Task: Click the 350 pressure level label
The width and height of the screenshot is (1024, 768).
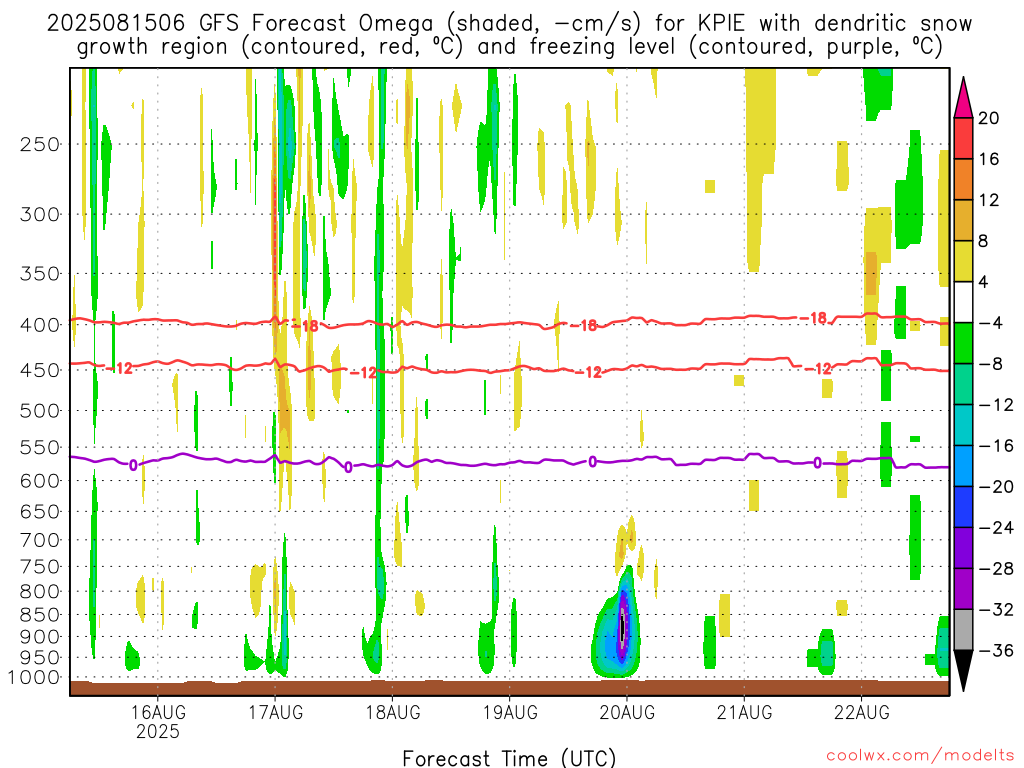Action: click(40, 274)
